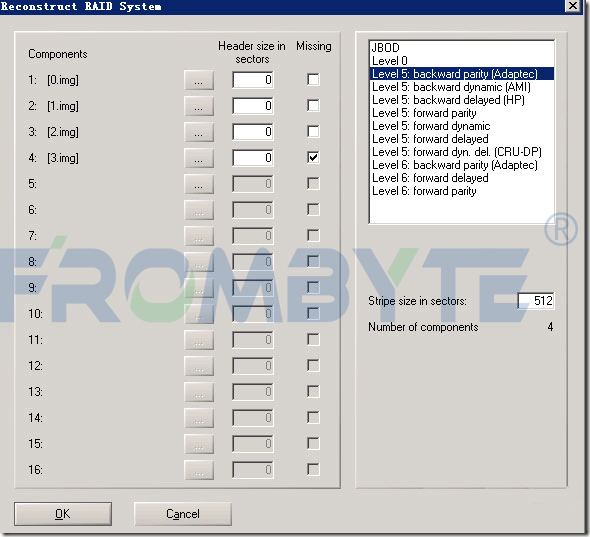Browse image file for component 4 [3.img]

click(199, 158)
